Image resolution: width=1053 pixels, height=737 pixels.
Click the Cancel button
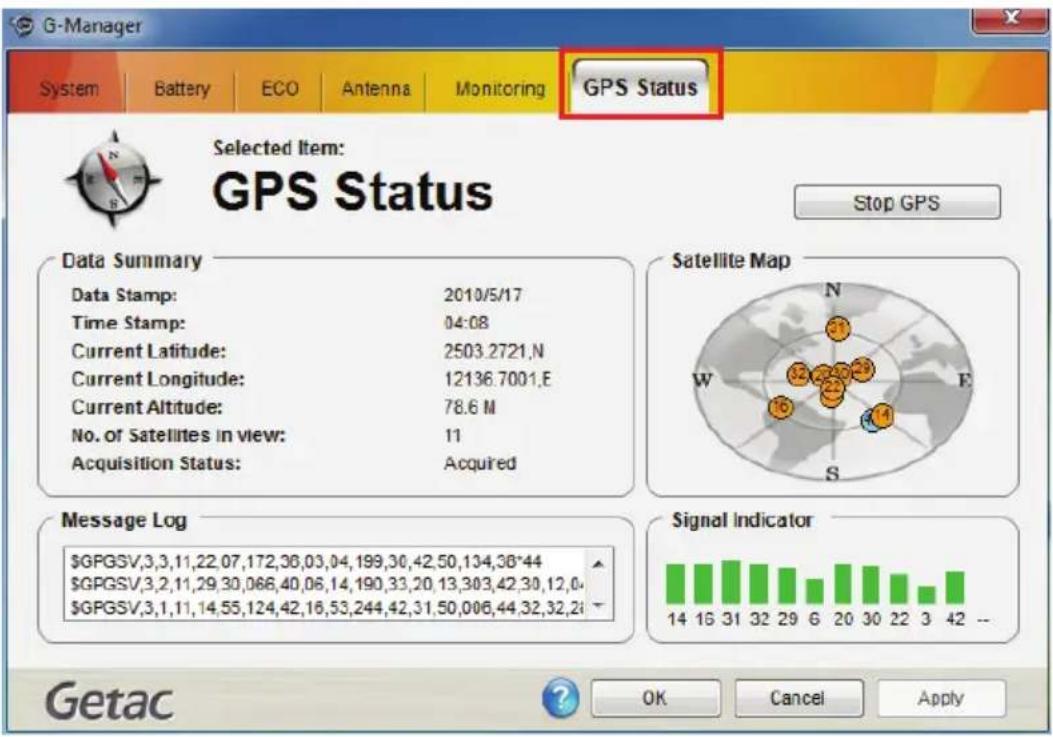click(798, 698)
